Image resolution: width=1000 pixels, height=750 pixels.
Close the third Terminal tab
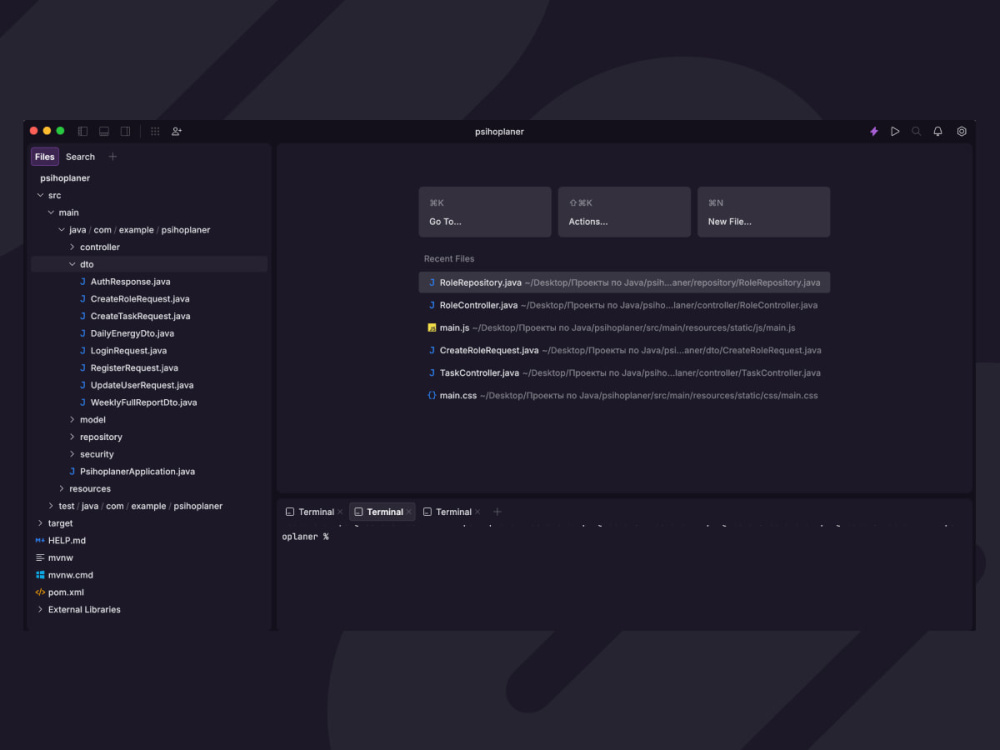(x=478, y=511)
